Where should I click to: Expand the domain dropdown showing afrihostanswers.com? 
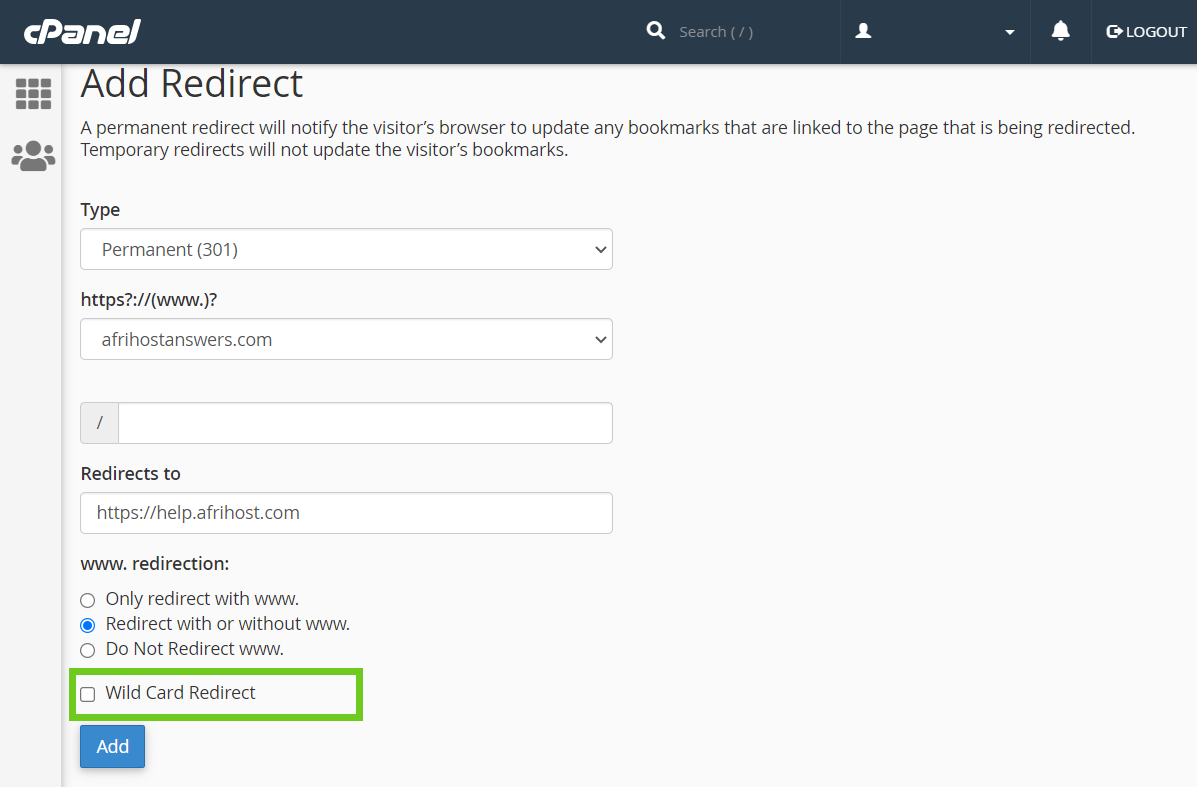pyautogui.click(x=346, y=339)
